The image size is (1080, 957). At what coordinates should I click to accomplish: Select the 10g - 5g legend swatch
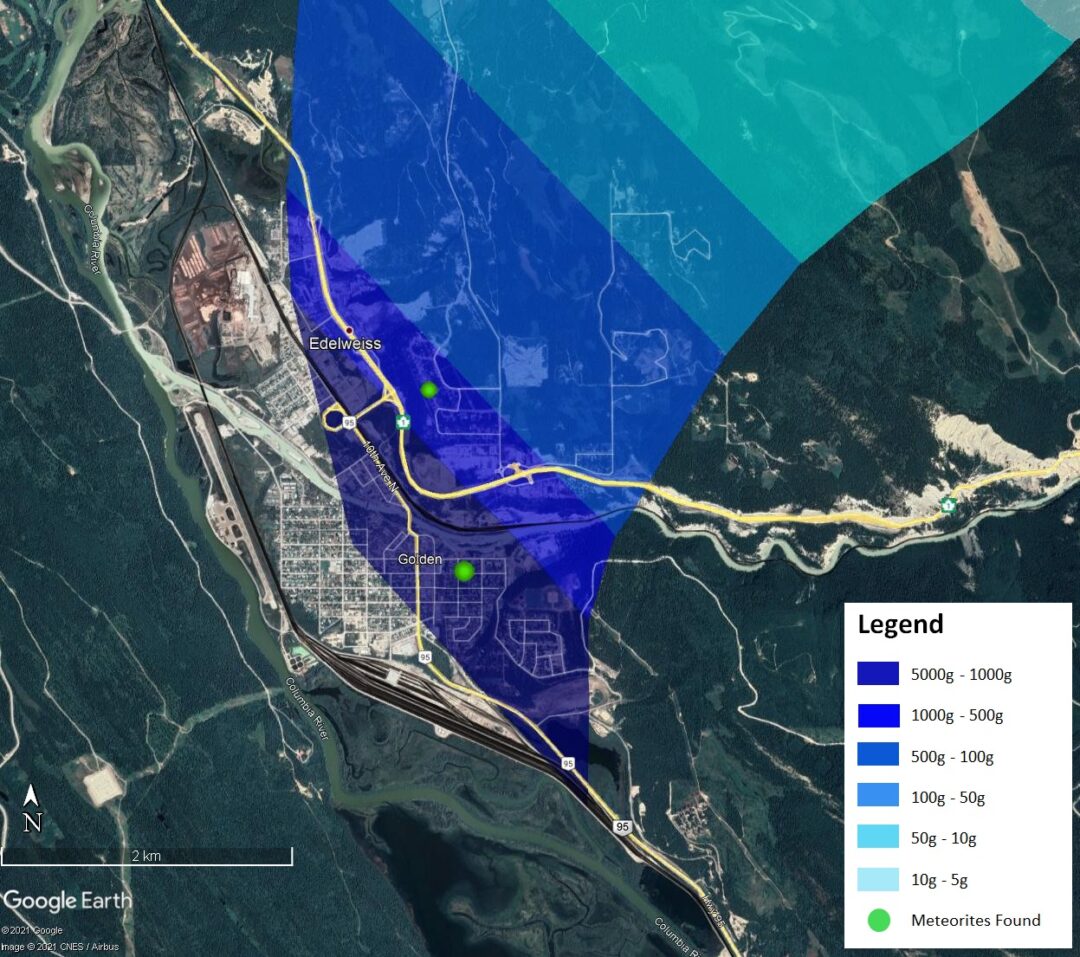(x=877, y=879)
